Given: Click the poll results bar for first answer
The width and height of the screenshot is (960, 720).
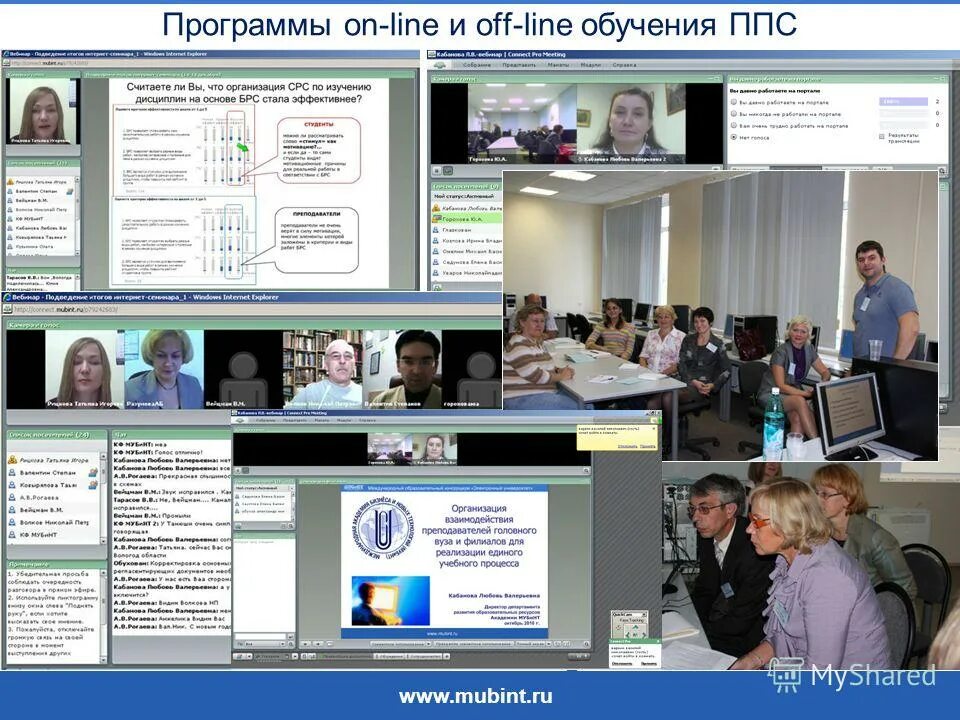Looking at the screenshot, I should [902, 102].
